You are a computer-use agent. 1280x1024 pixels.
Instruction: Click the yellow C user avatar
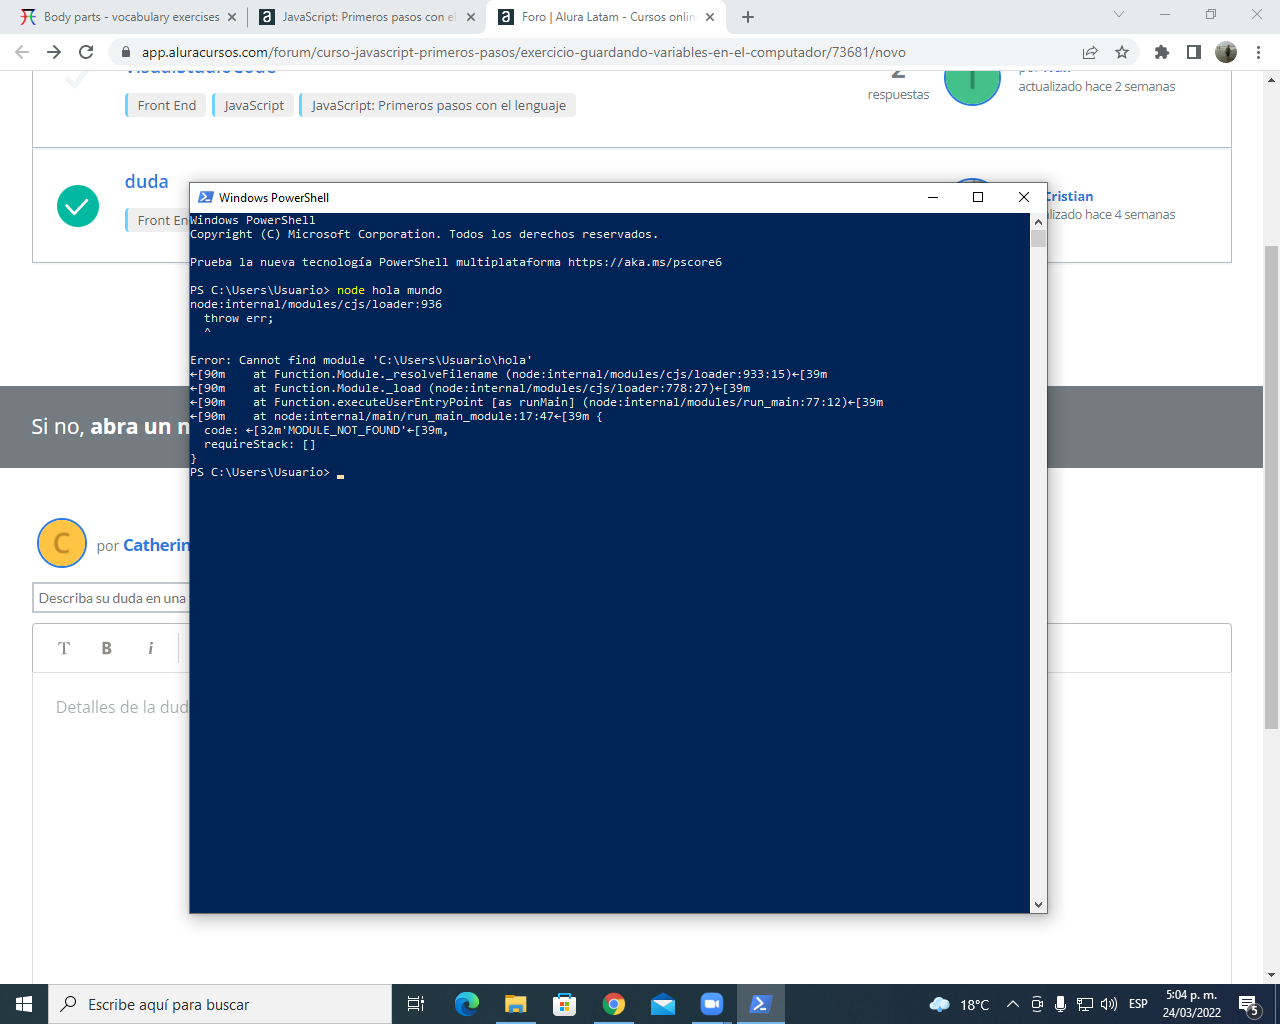pyautogui.click(x=62, y=543)
